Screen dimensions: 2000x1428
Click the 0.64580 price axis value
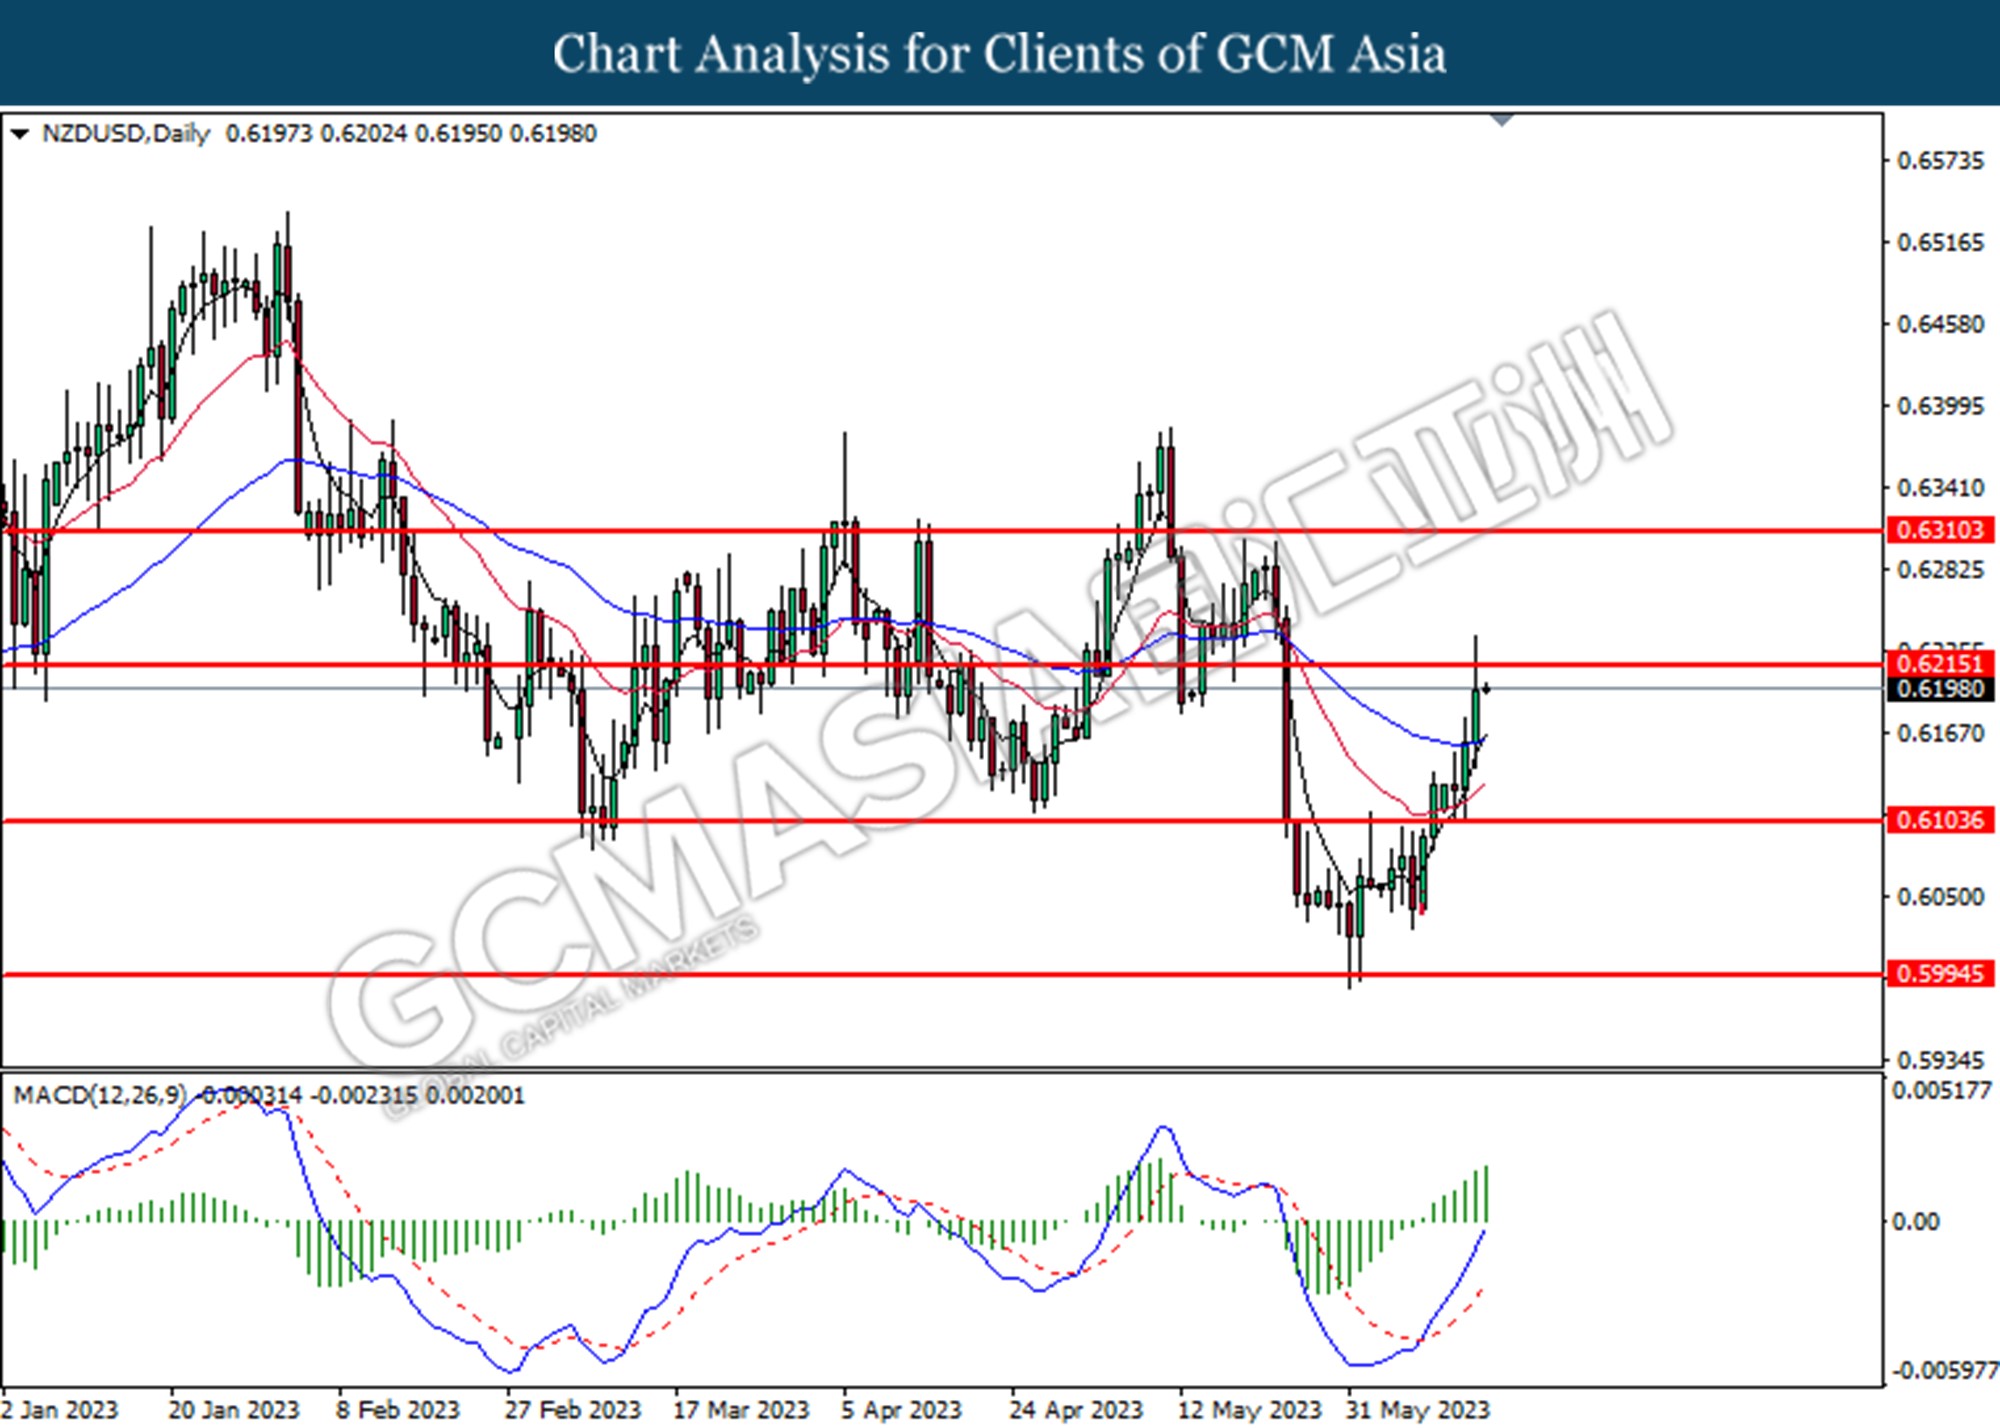pyautogui.click(x=1940, y=325)
